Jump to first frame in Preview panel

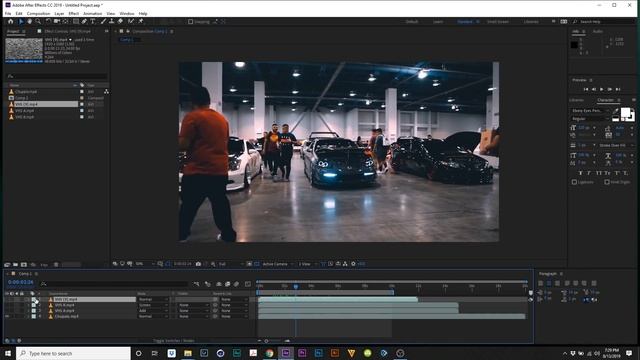click(x=586, y=89)
